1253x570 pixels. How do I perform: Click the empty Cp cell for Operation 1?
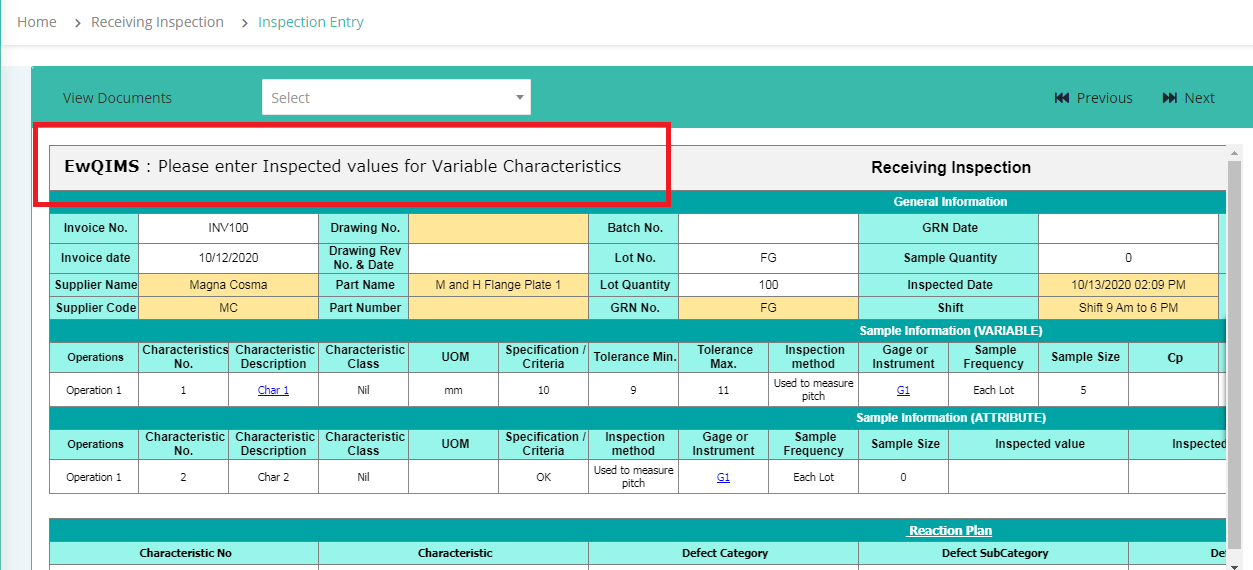[x=1173, y=390]
